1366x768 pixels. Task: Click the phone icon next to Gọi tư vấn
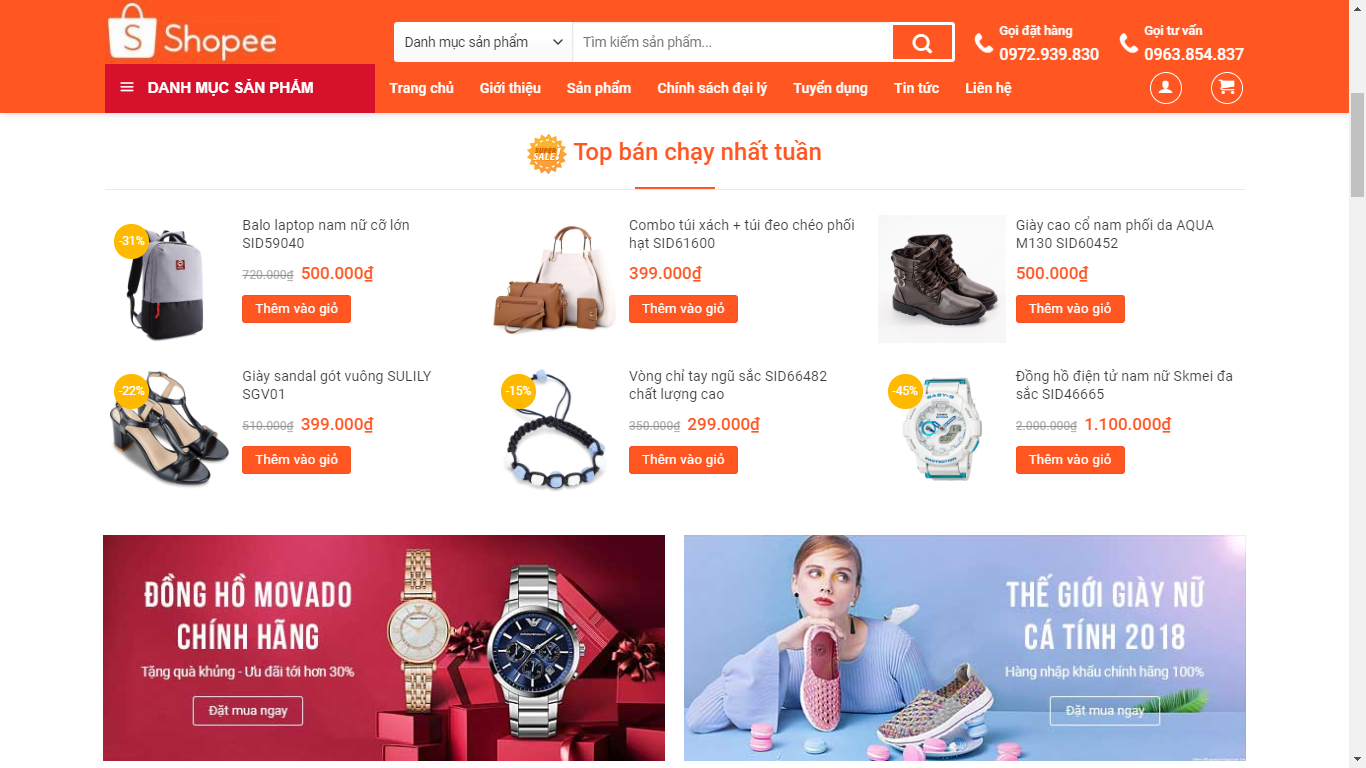1129,43
